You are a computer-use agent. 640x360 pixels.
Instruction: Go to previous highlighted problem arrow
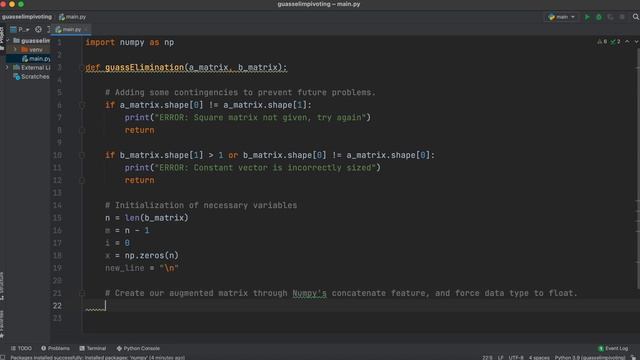(x=627, y=42)
